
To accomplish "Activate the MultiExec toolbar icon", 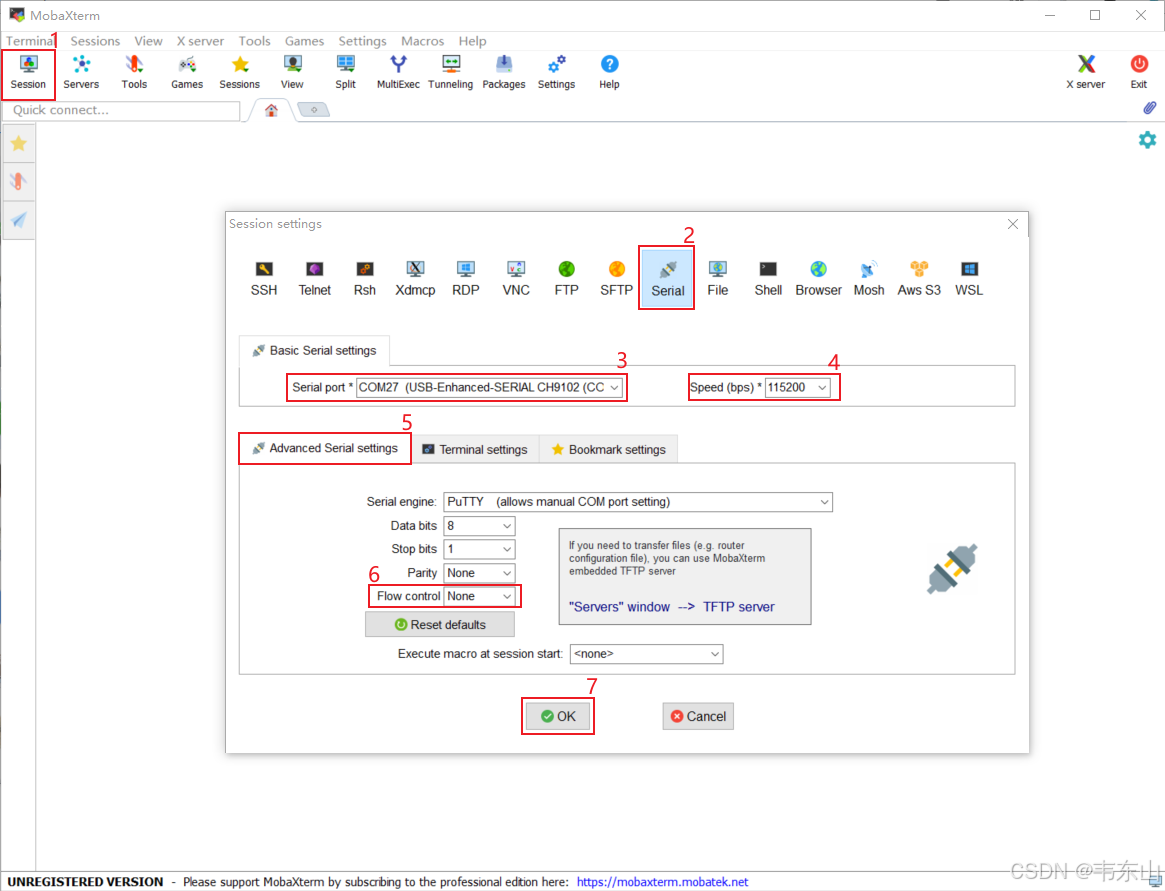I will pyautogui.click(x=398, y=73).
